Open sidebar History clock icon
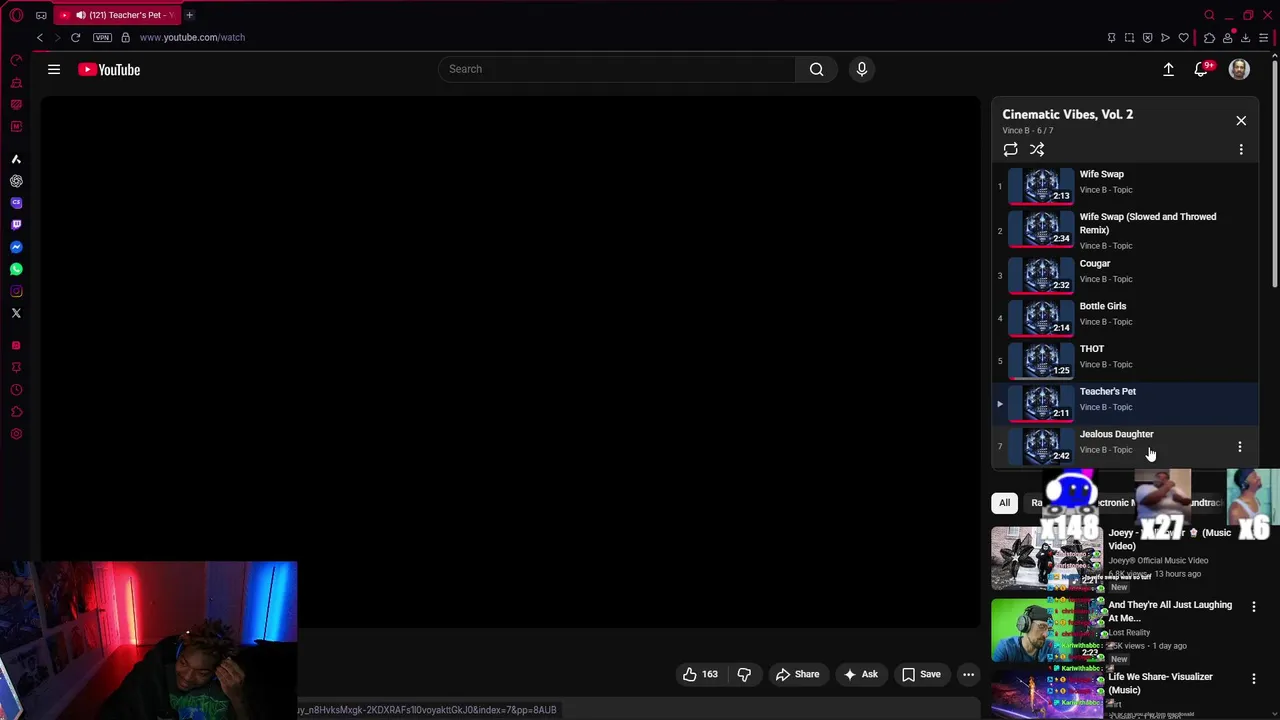This screenshot has height=720, width=1280. (x=16, y=390)
